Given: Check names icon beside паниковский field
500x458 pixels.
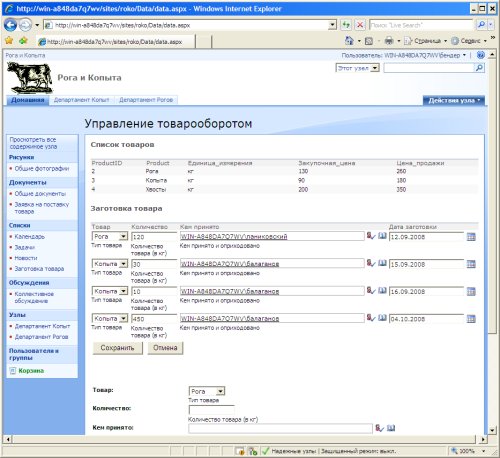Looking at the screenshot, I should (371, 236).
